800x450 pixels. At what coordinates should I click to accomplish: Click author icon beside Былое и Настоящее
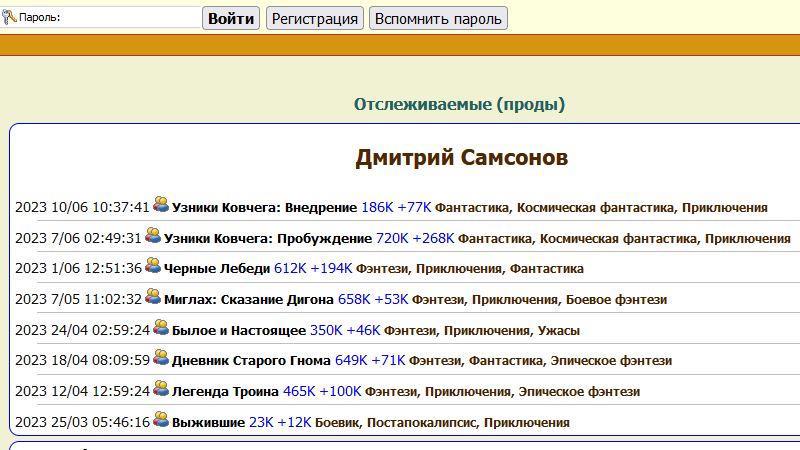[x=161, y=327]
